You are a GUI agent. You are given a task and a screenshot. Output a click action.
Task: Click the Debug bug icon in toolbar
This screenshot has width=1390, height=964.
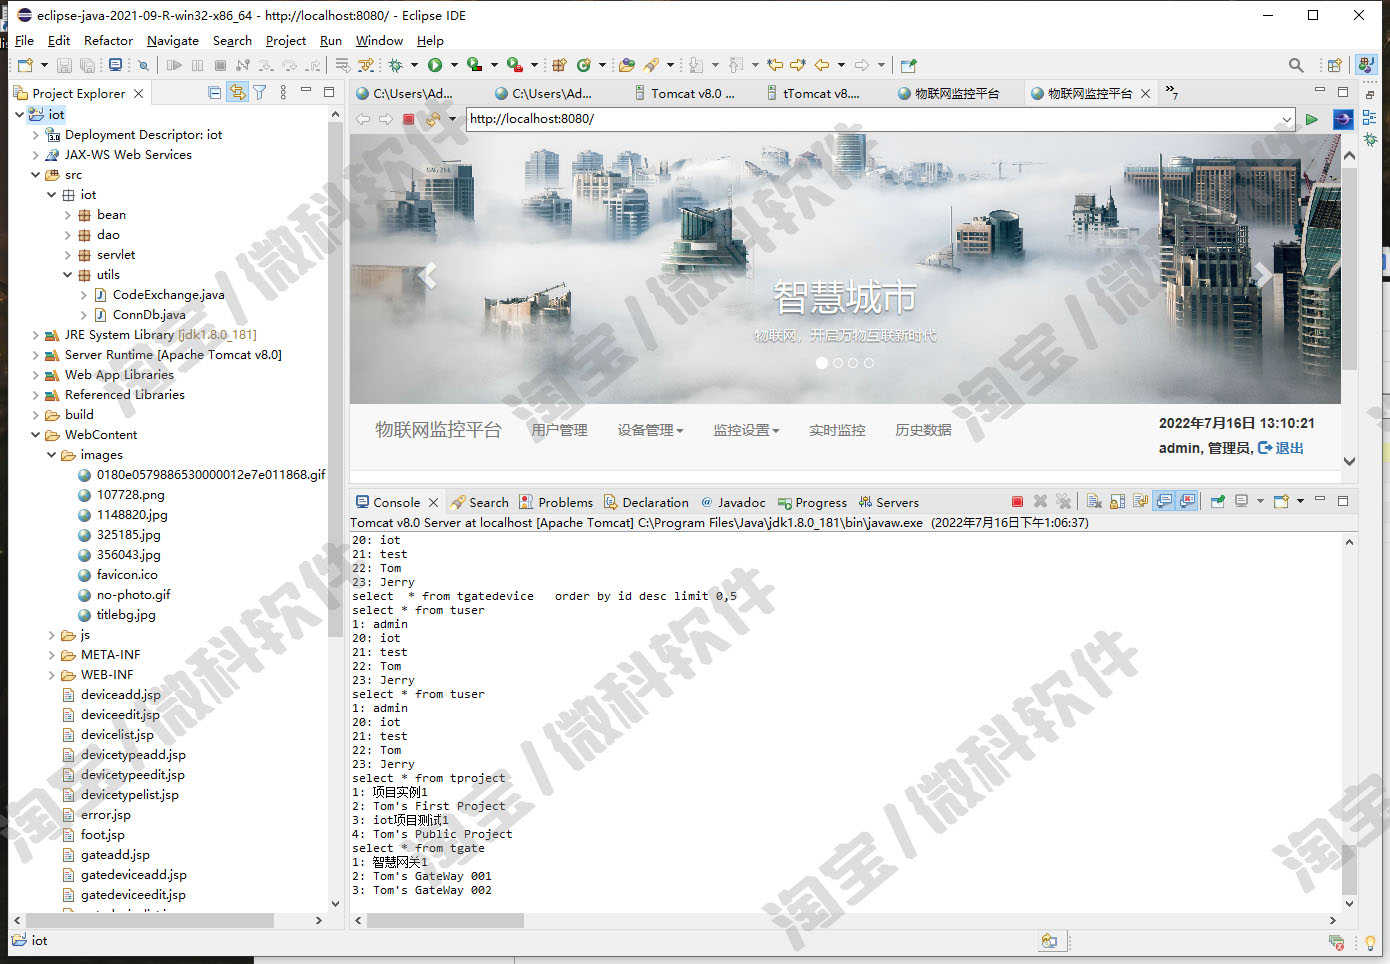pyautogui.click(x=395, y=65)
